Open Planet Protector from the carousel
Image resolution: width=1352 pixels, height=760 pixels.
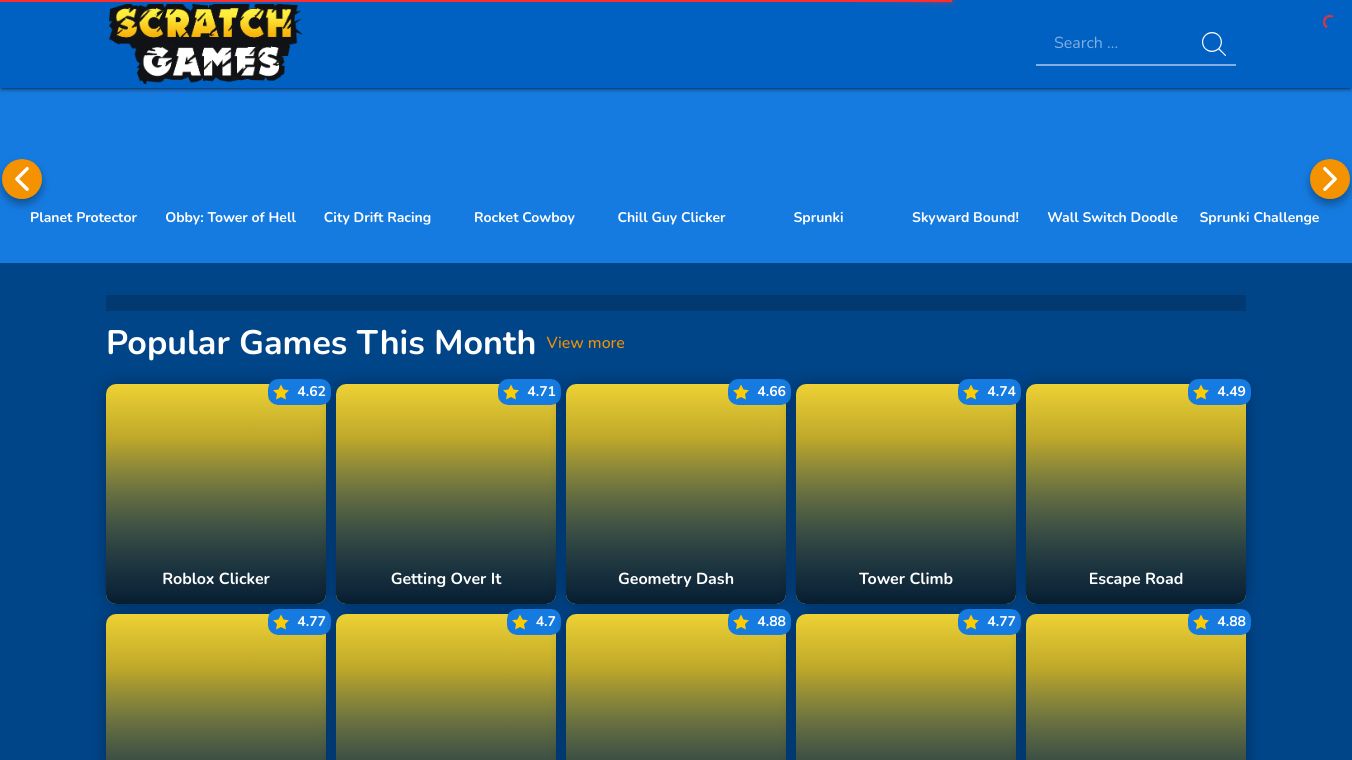83,217
